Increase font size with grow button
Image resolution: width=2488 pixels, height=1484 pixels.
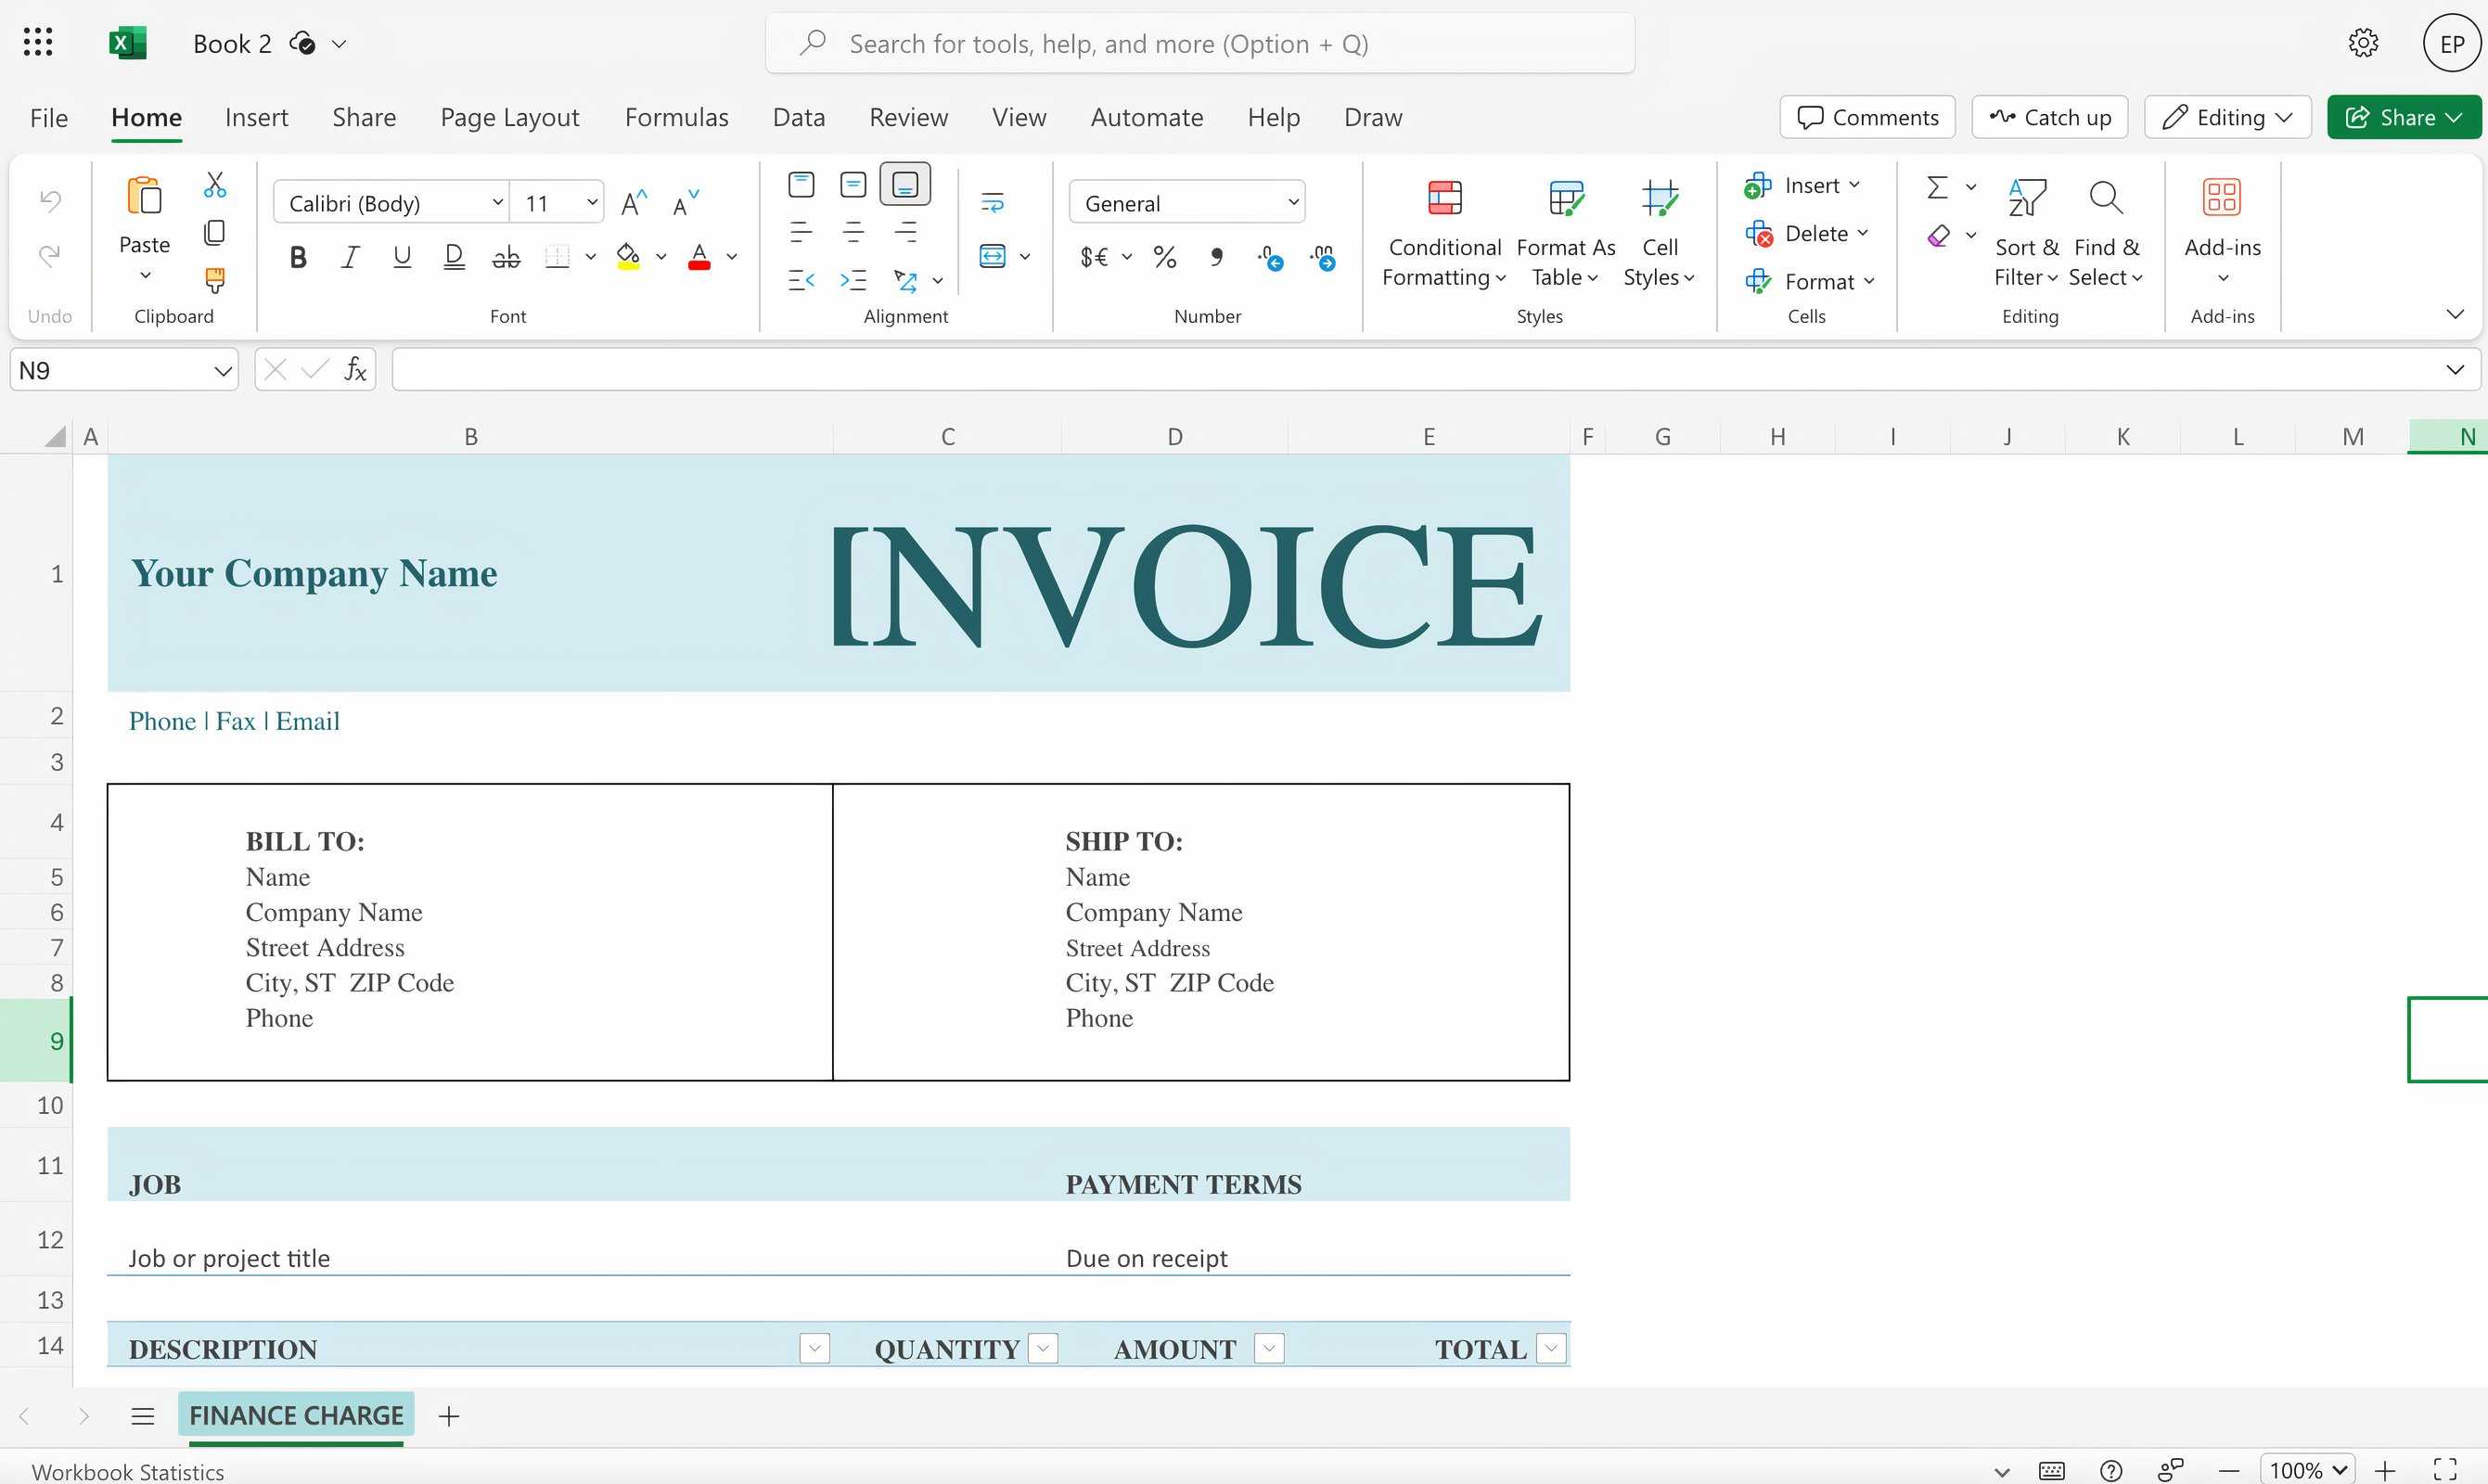634,204
